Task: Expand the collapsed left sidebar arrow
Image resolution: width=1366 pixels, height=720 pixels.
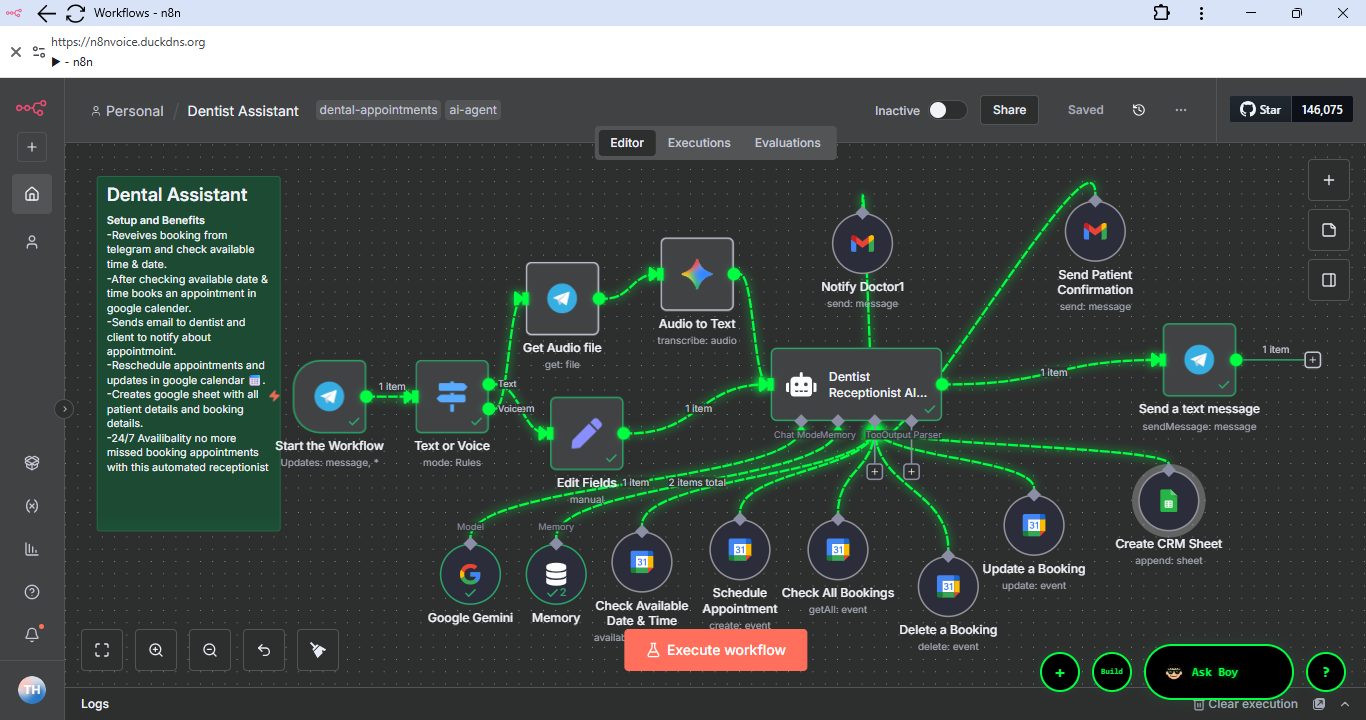Action: click(x=65, y=408)
